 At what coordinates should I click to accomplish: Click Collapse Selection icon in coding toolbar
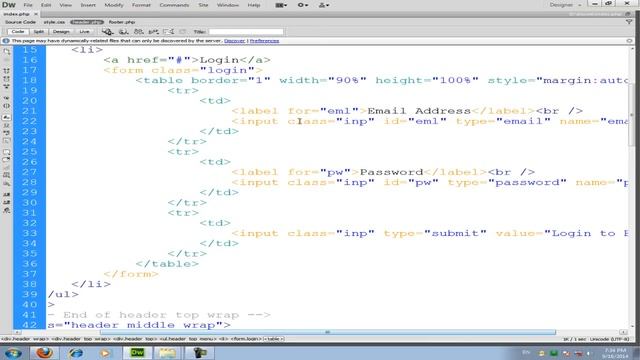[7, 79]
